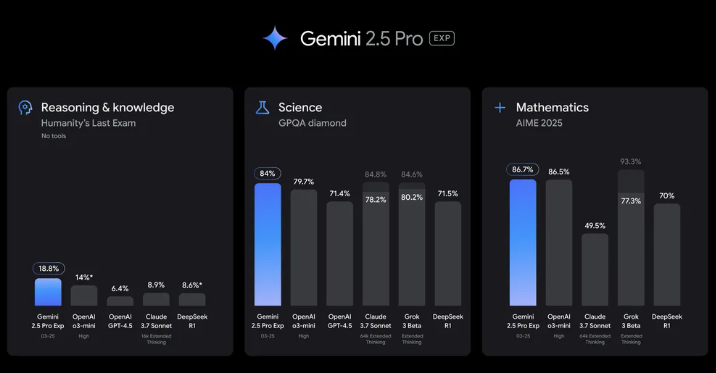Click the Gemini sparkle star logo
716x373 pixels.
click(x=275, y=38)
